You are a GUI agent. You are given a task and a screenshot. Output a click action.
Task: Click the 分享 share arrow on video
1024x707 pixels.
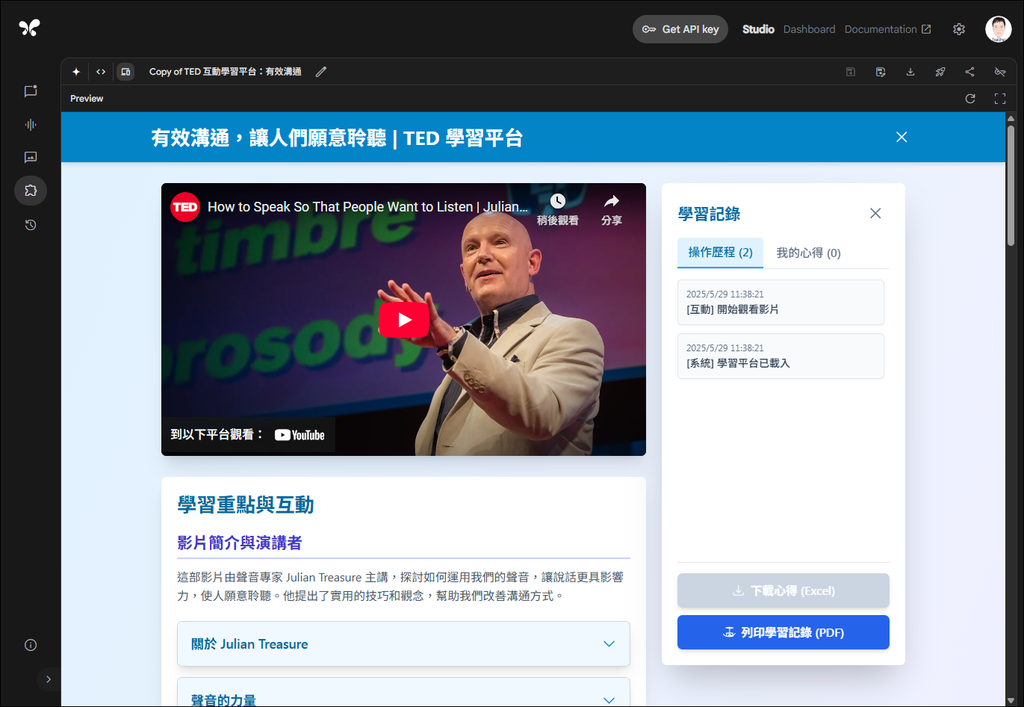click(611, 209)
